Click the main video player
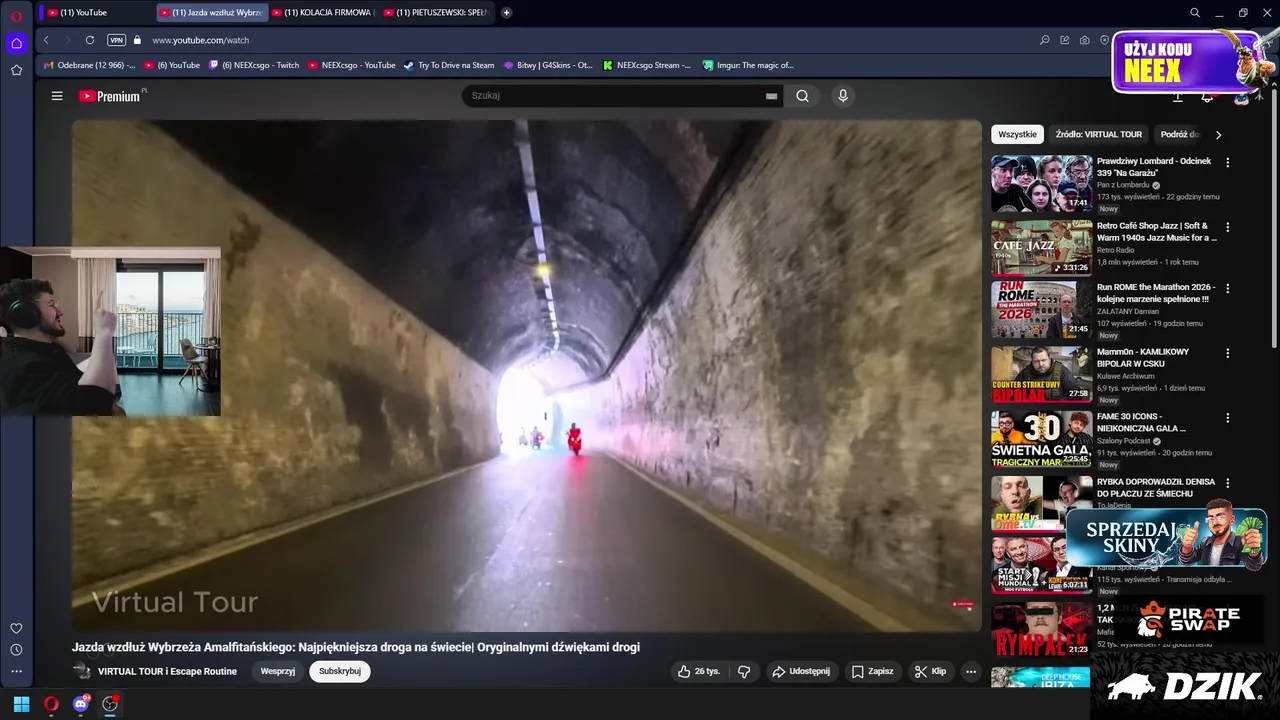Viewport: 1280px width, 720px height. pyautogui.click(x=526, y=376)
